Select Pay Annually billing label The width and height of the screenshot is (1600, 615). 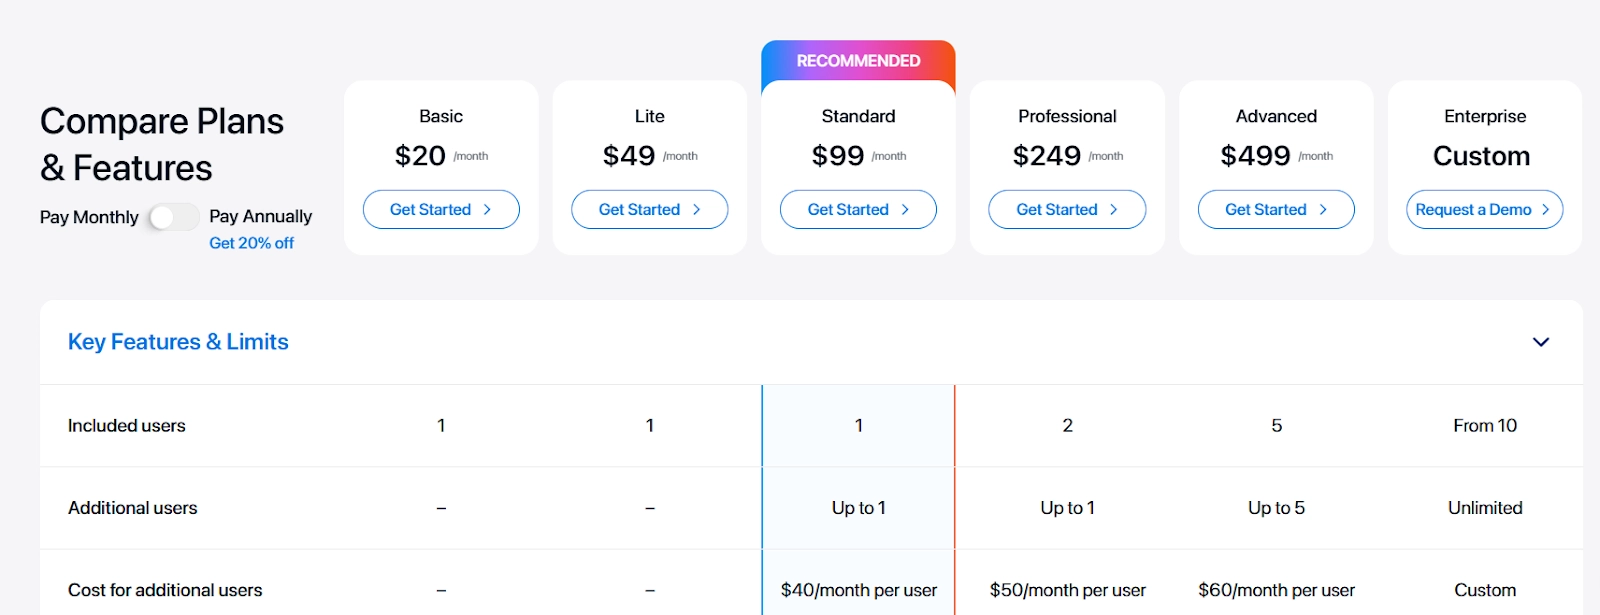260,217
